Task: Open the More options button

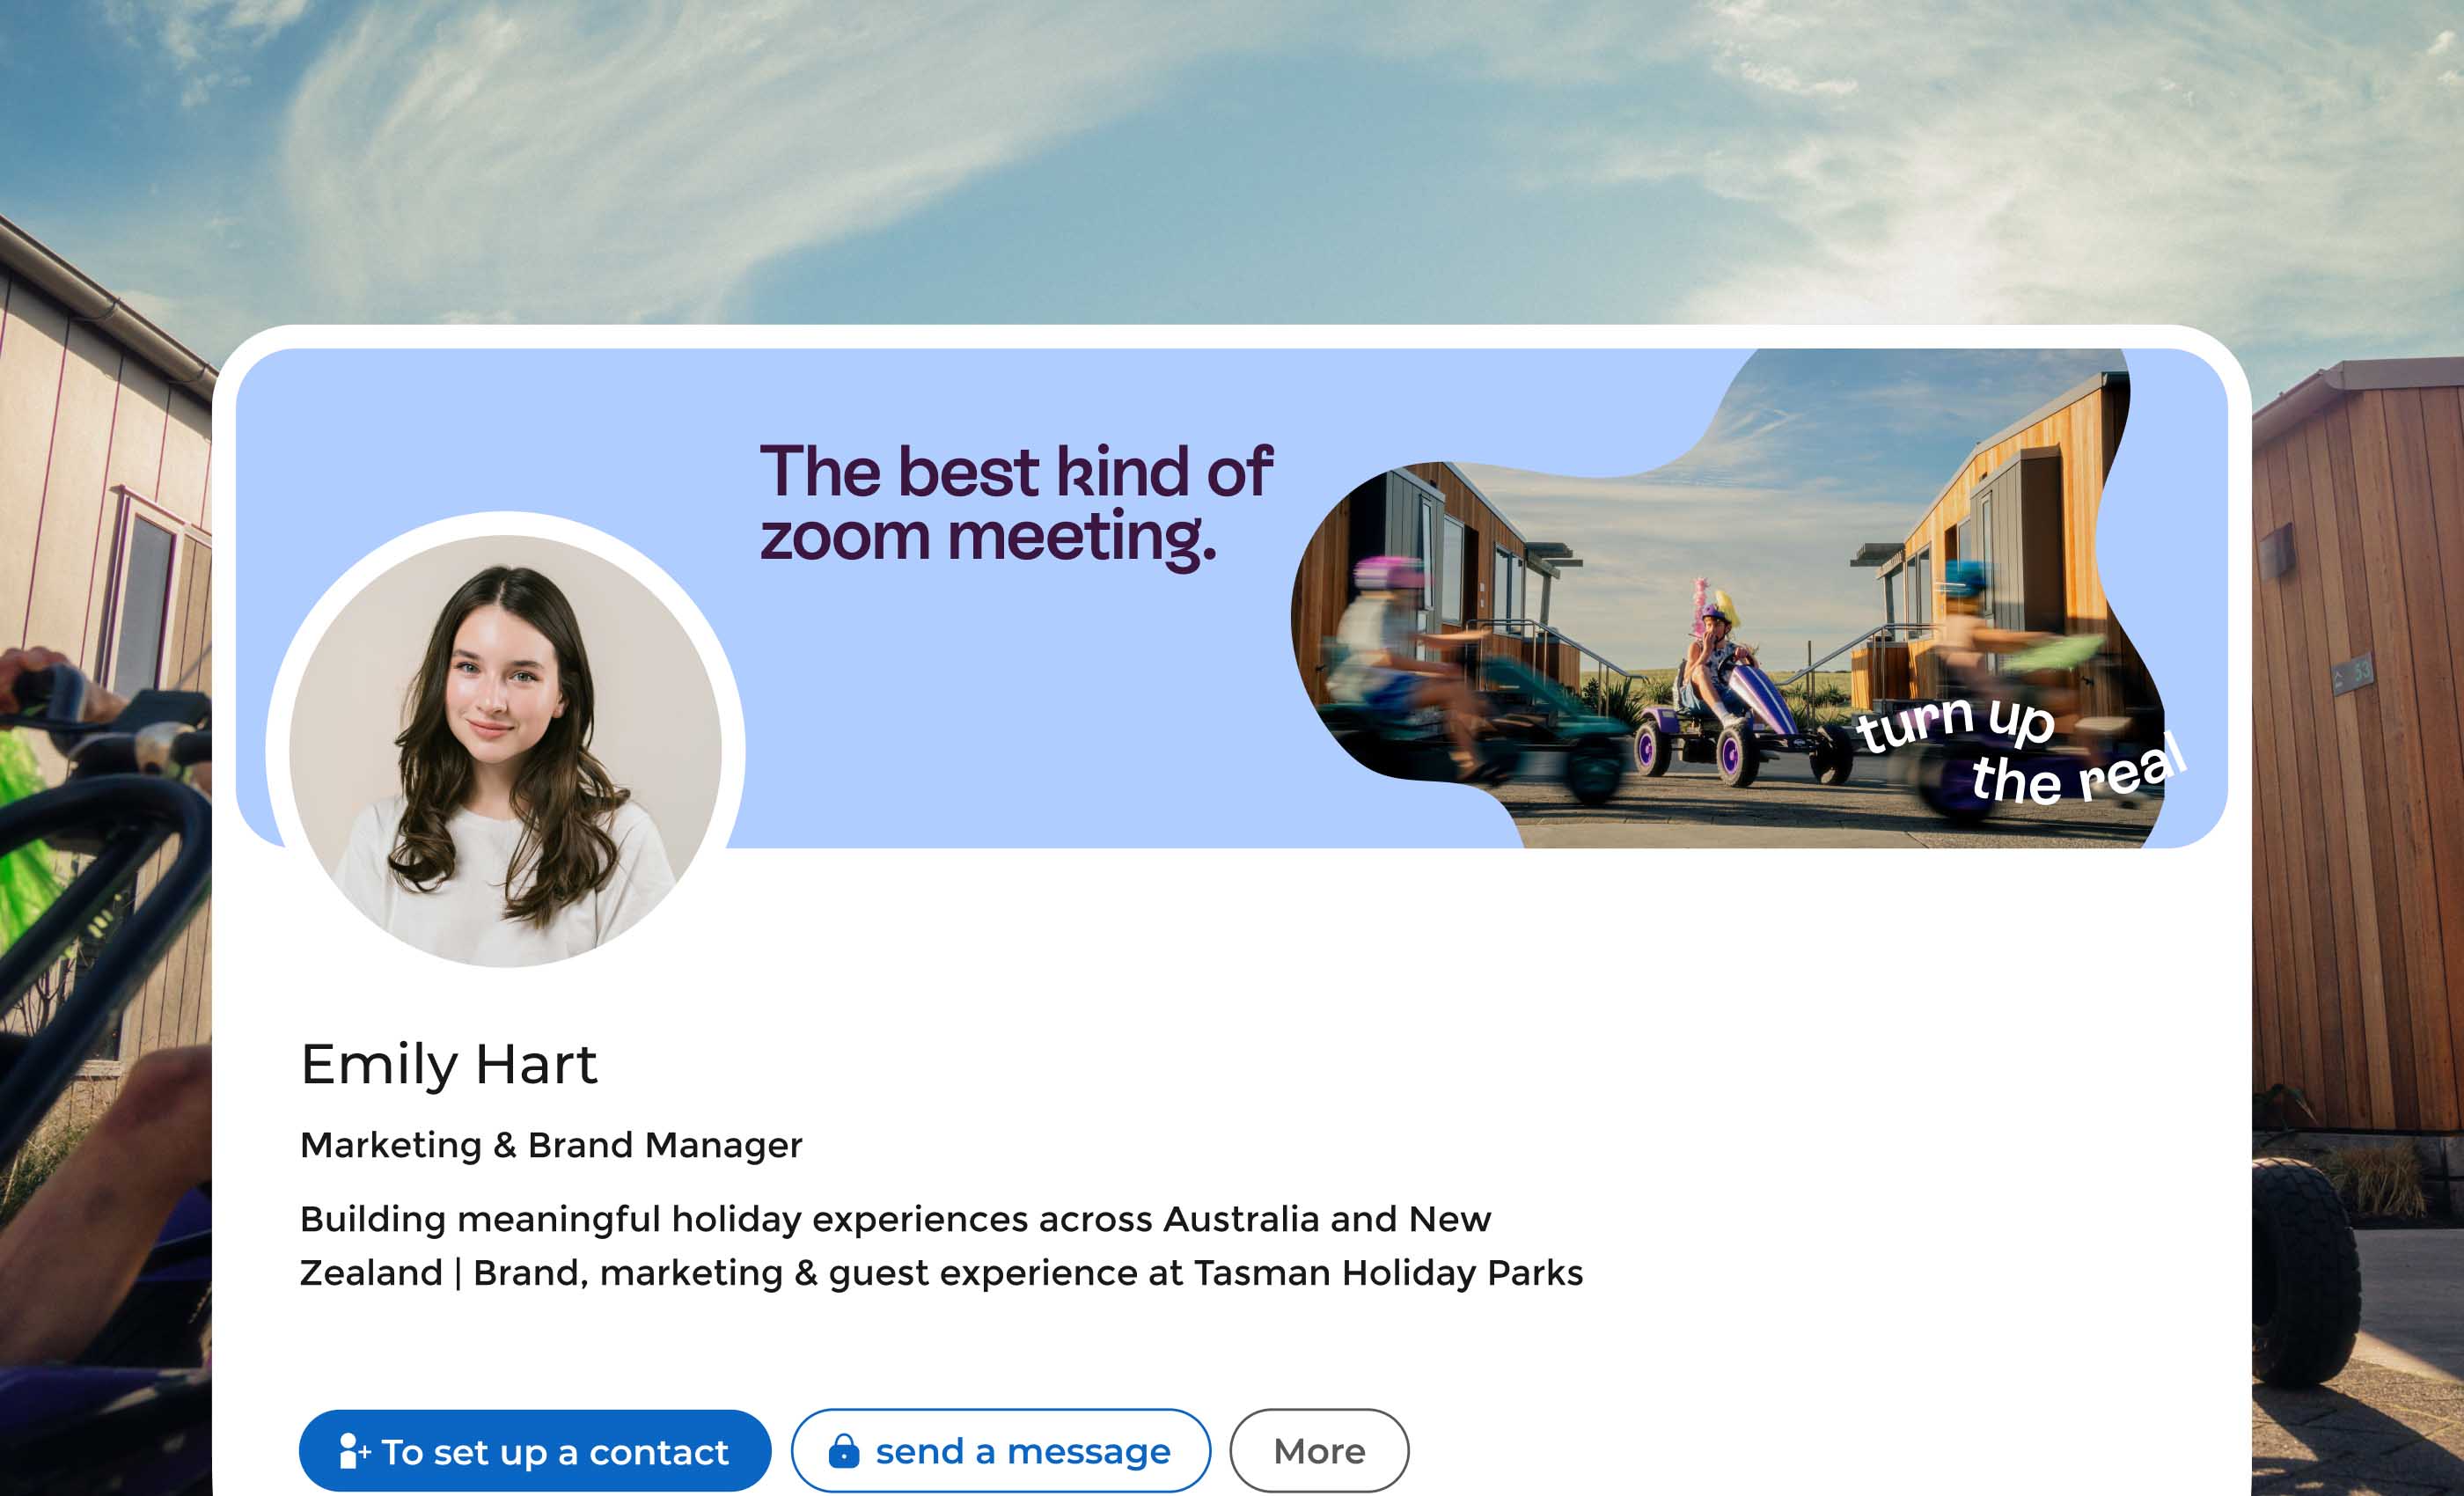Action: [1318, 1451]
